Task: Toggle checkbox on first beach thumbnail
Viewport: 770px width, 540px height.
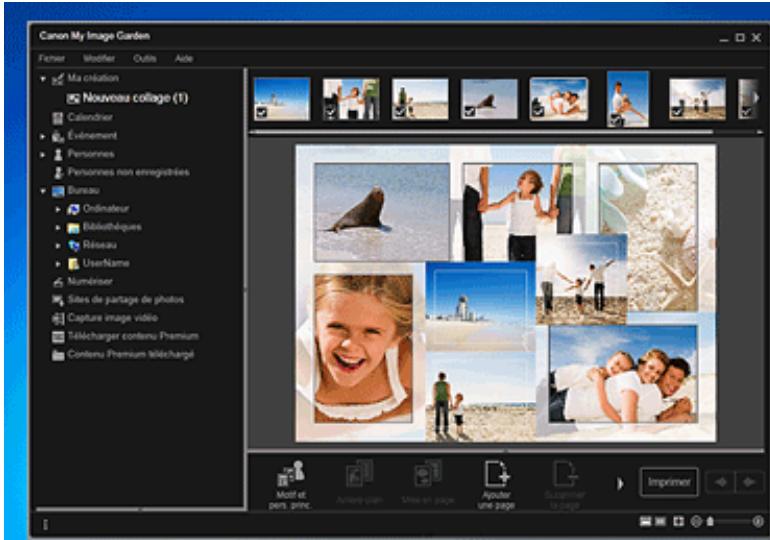Action: click(261, 114)
